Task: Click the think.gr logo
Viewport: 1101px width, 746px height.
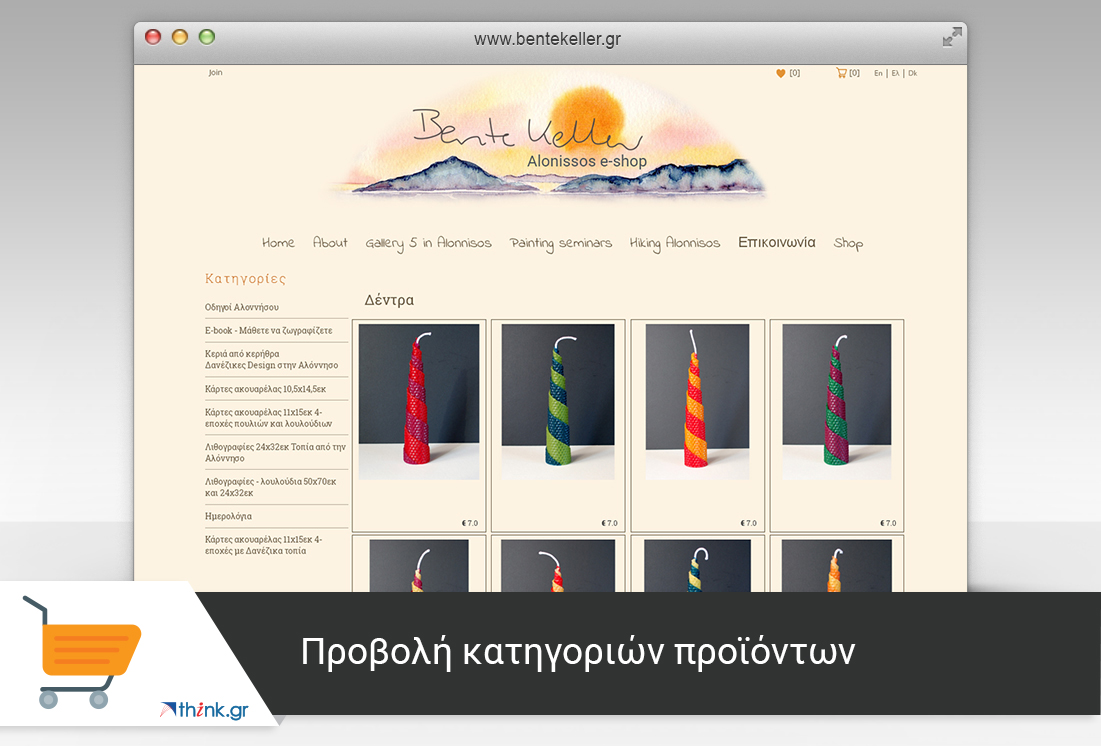Action: 204,709
